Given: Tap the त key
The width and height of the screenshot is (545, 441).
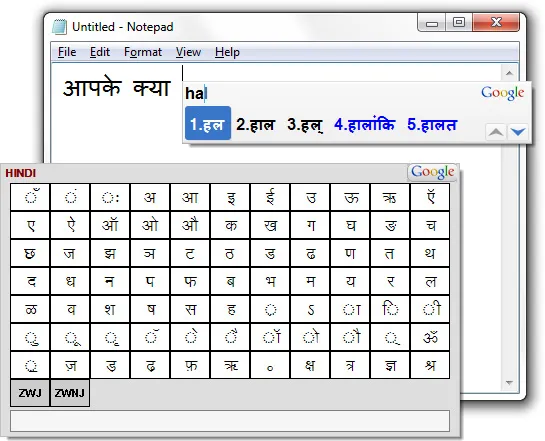Looking at the screenshot, I should [x=390, y=254].
